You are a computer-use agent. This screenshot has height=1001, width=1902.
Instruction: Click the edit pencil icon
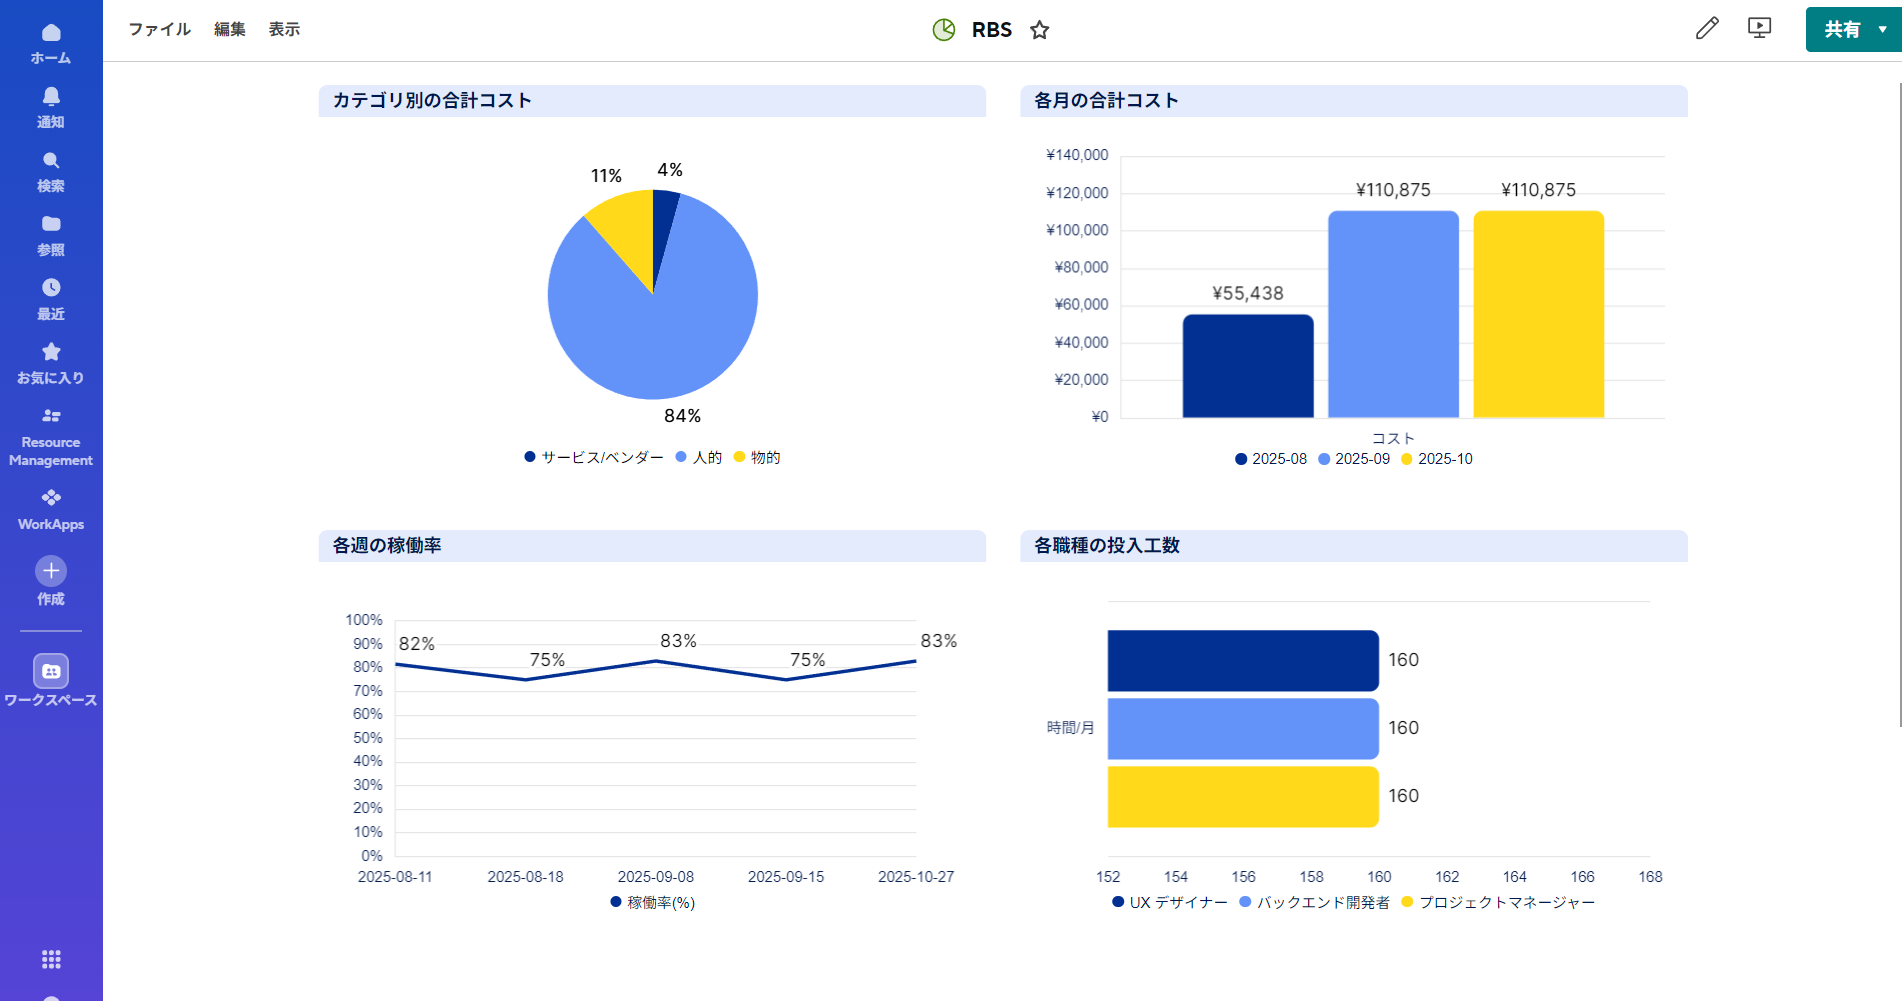click(x=1707, y=28)
